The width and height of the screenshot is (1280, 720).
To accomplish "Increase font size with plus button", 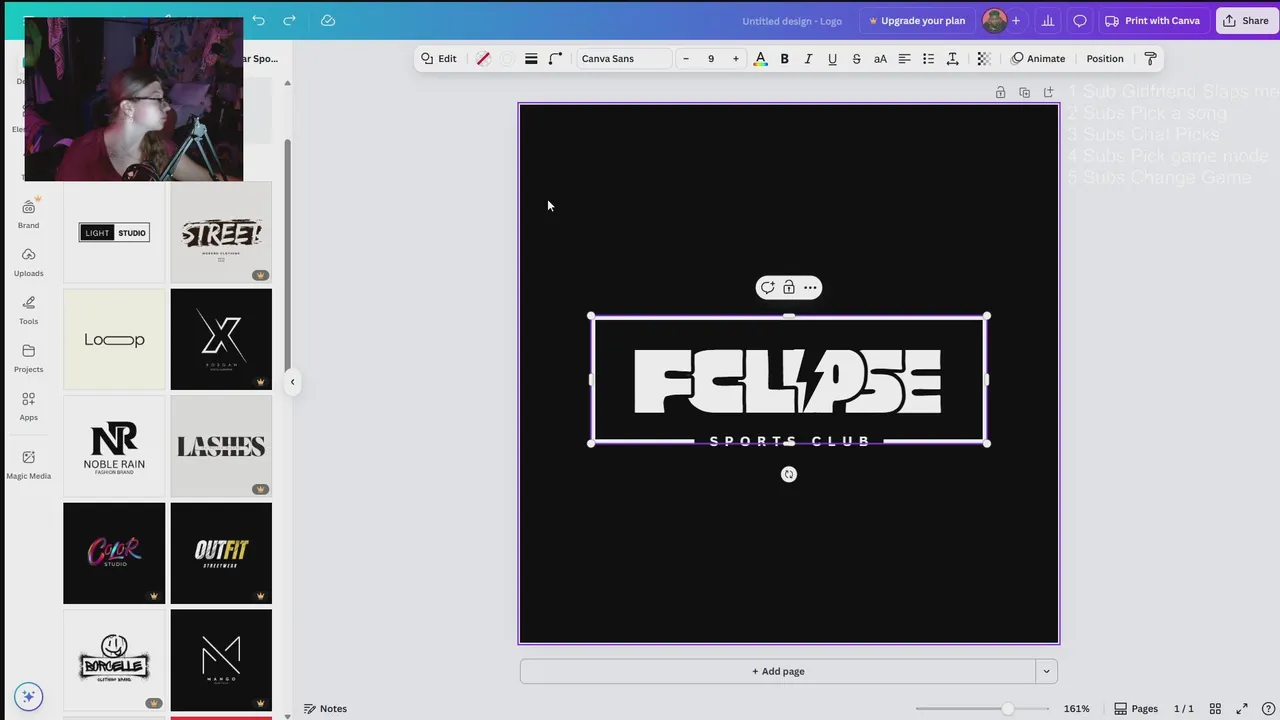I will pyautogui.click(x=736, y=59).
